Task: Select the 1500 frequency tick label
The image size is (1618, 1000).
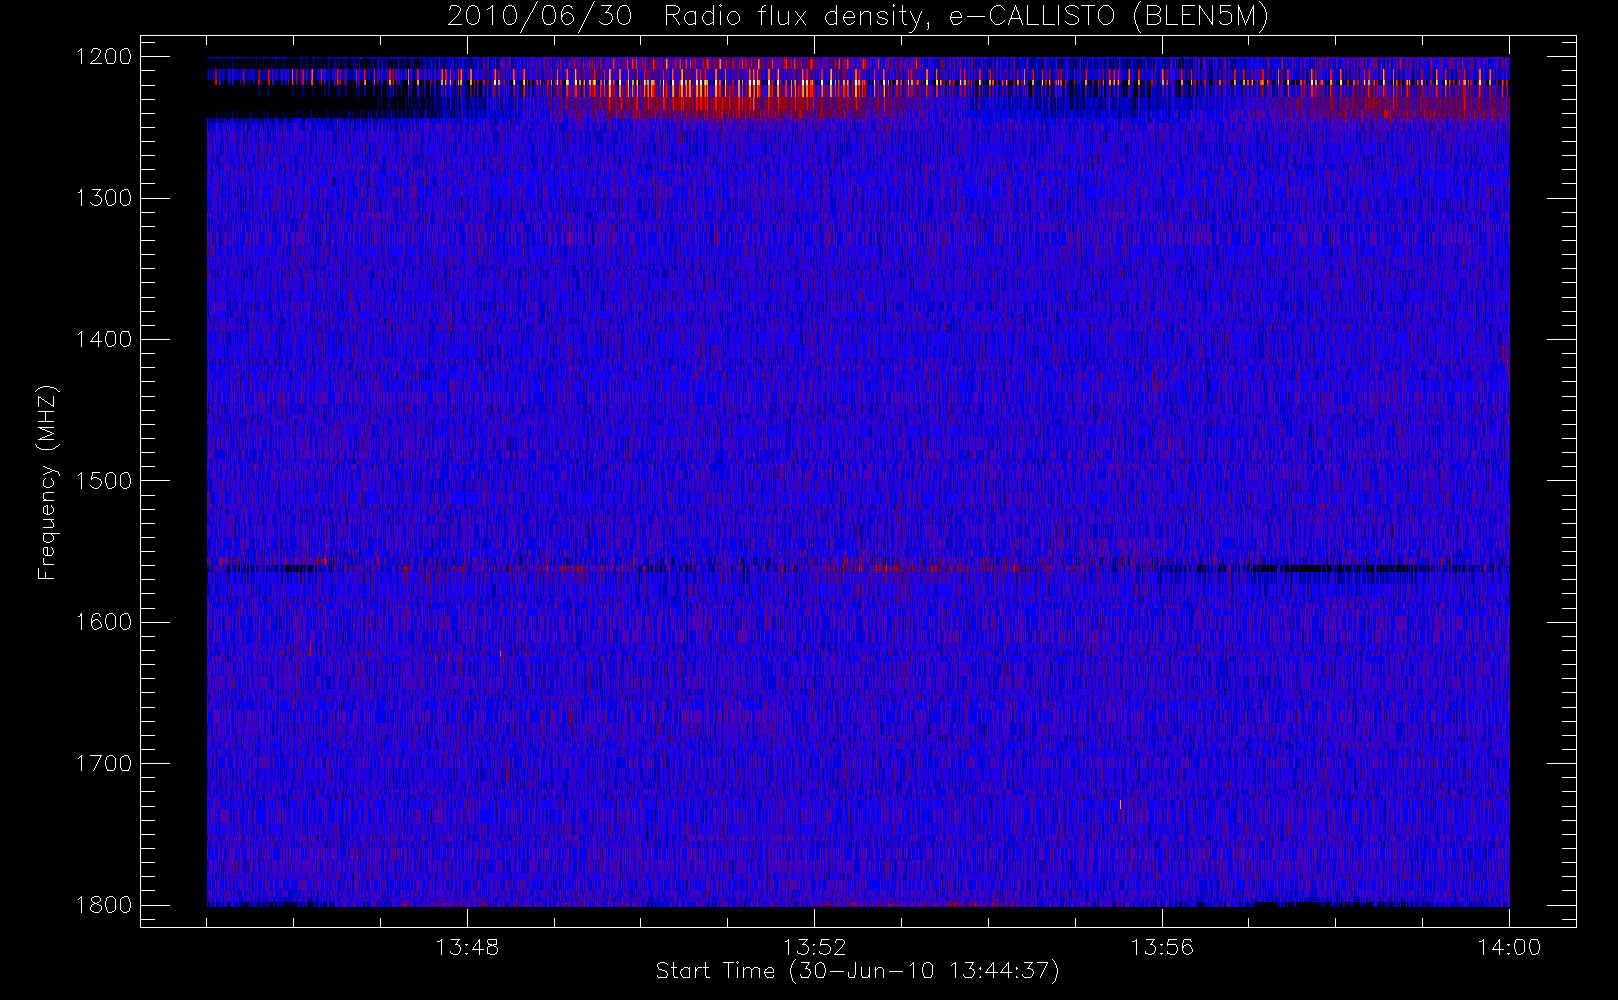Action: (104, 481)
